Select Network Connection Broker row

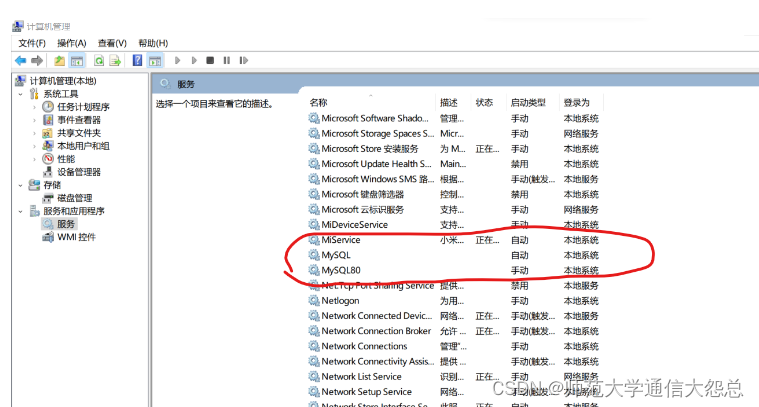tap(454, 332)
